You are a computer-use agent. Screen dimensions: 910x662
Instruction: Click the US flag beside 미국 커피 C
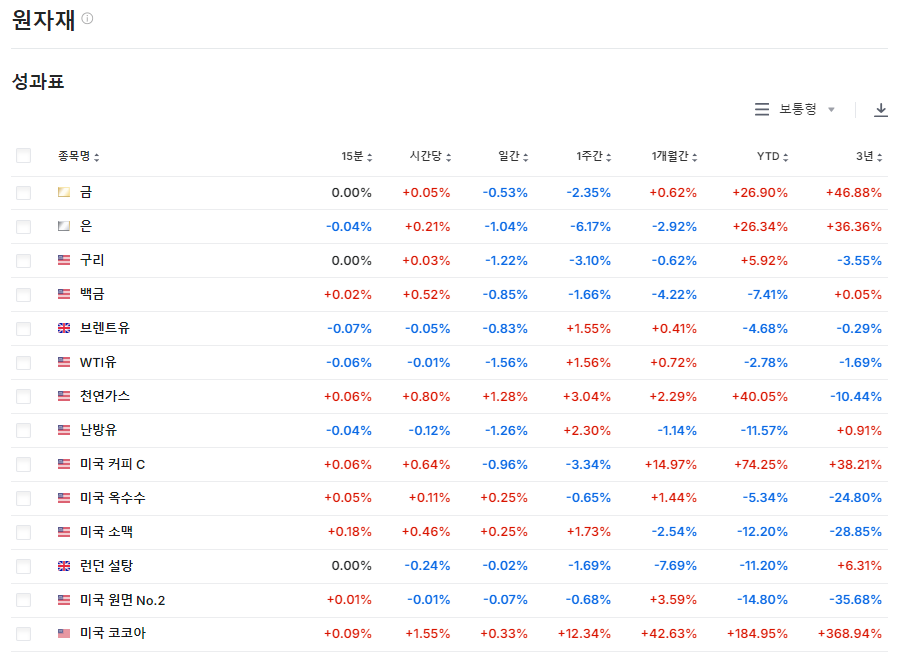coord(64,464)
